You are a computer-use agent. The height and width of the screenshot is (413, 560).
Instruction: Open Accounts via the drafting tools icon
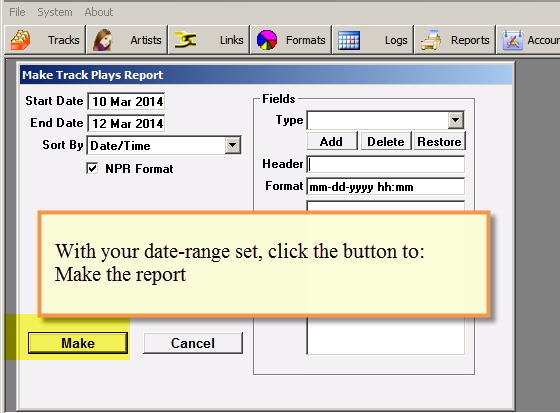[x=512, y=40]
